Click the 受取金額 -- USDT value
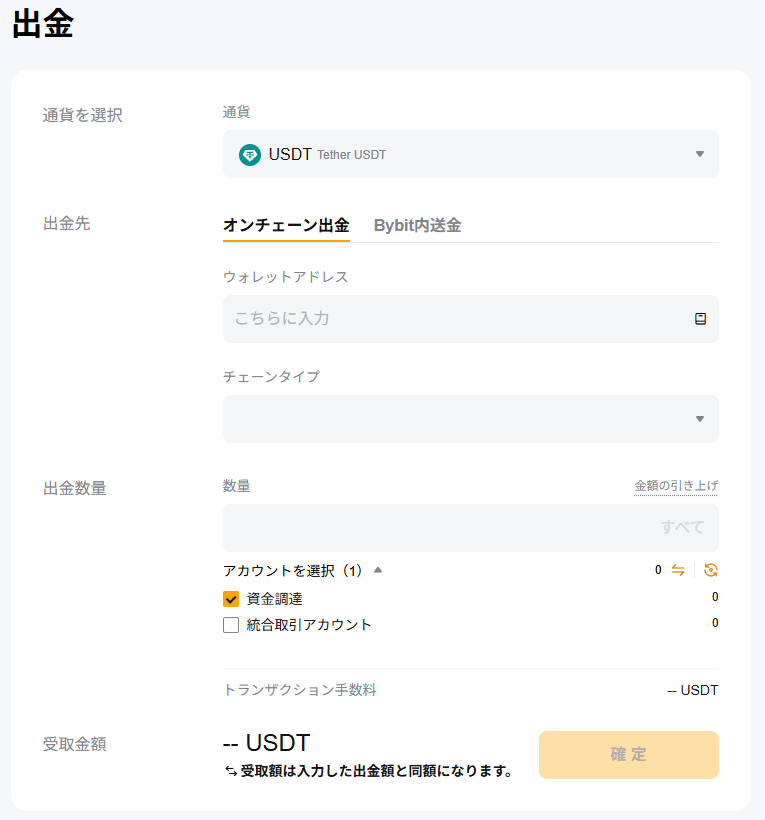The image size is (765, 820). (266, 743)
